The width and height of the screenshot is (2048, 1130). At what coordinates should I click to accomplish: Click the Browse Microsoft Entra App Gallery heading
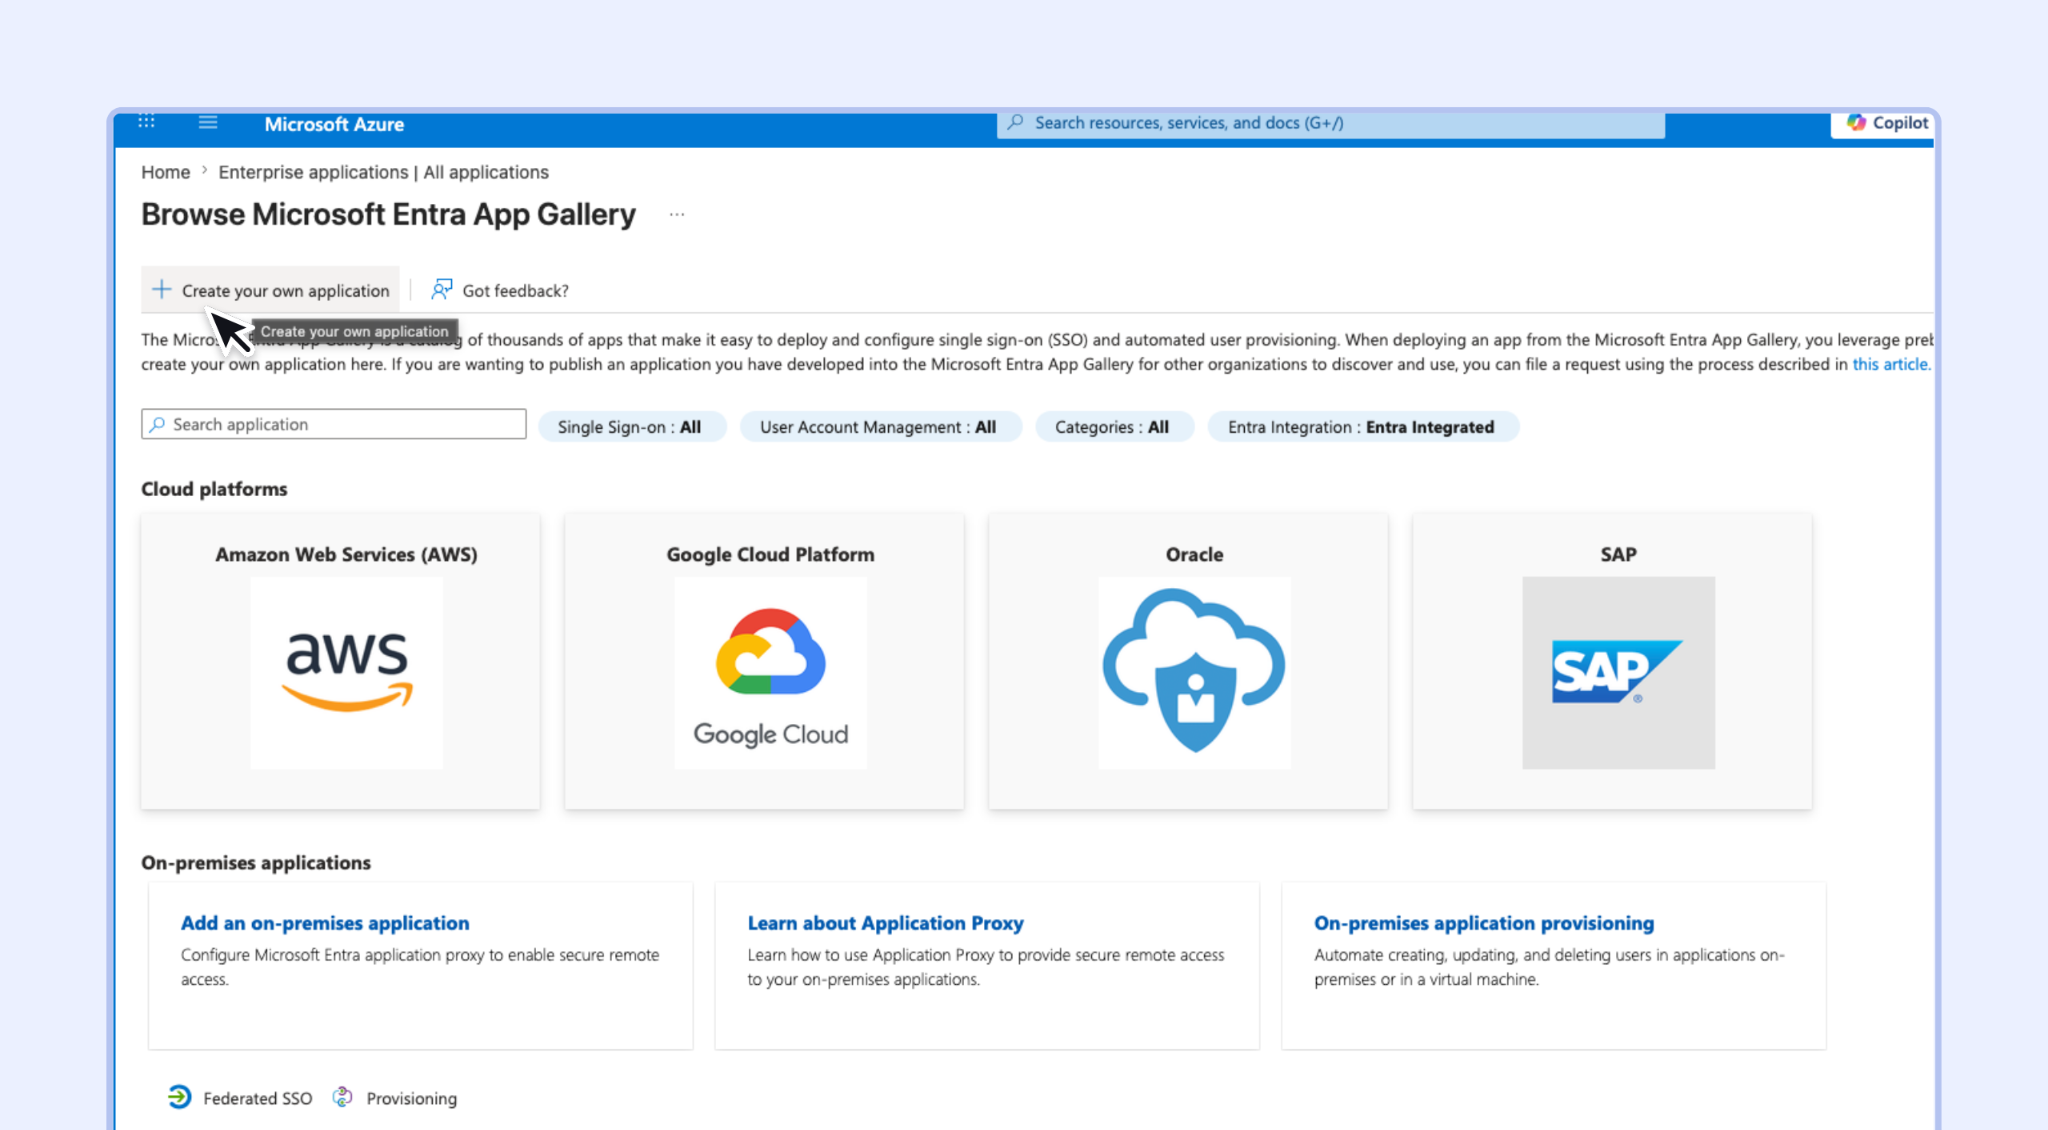coord(389,214)
